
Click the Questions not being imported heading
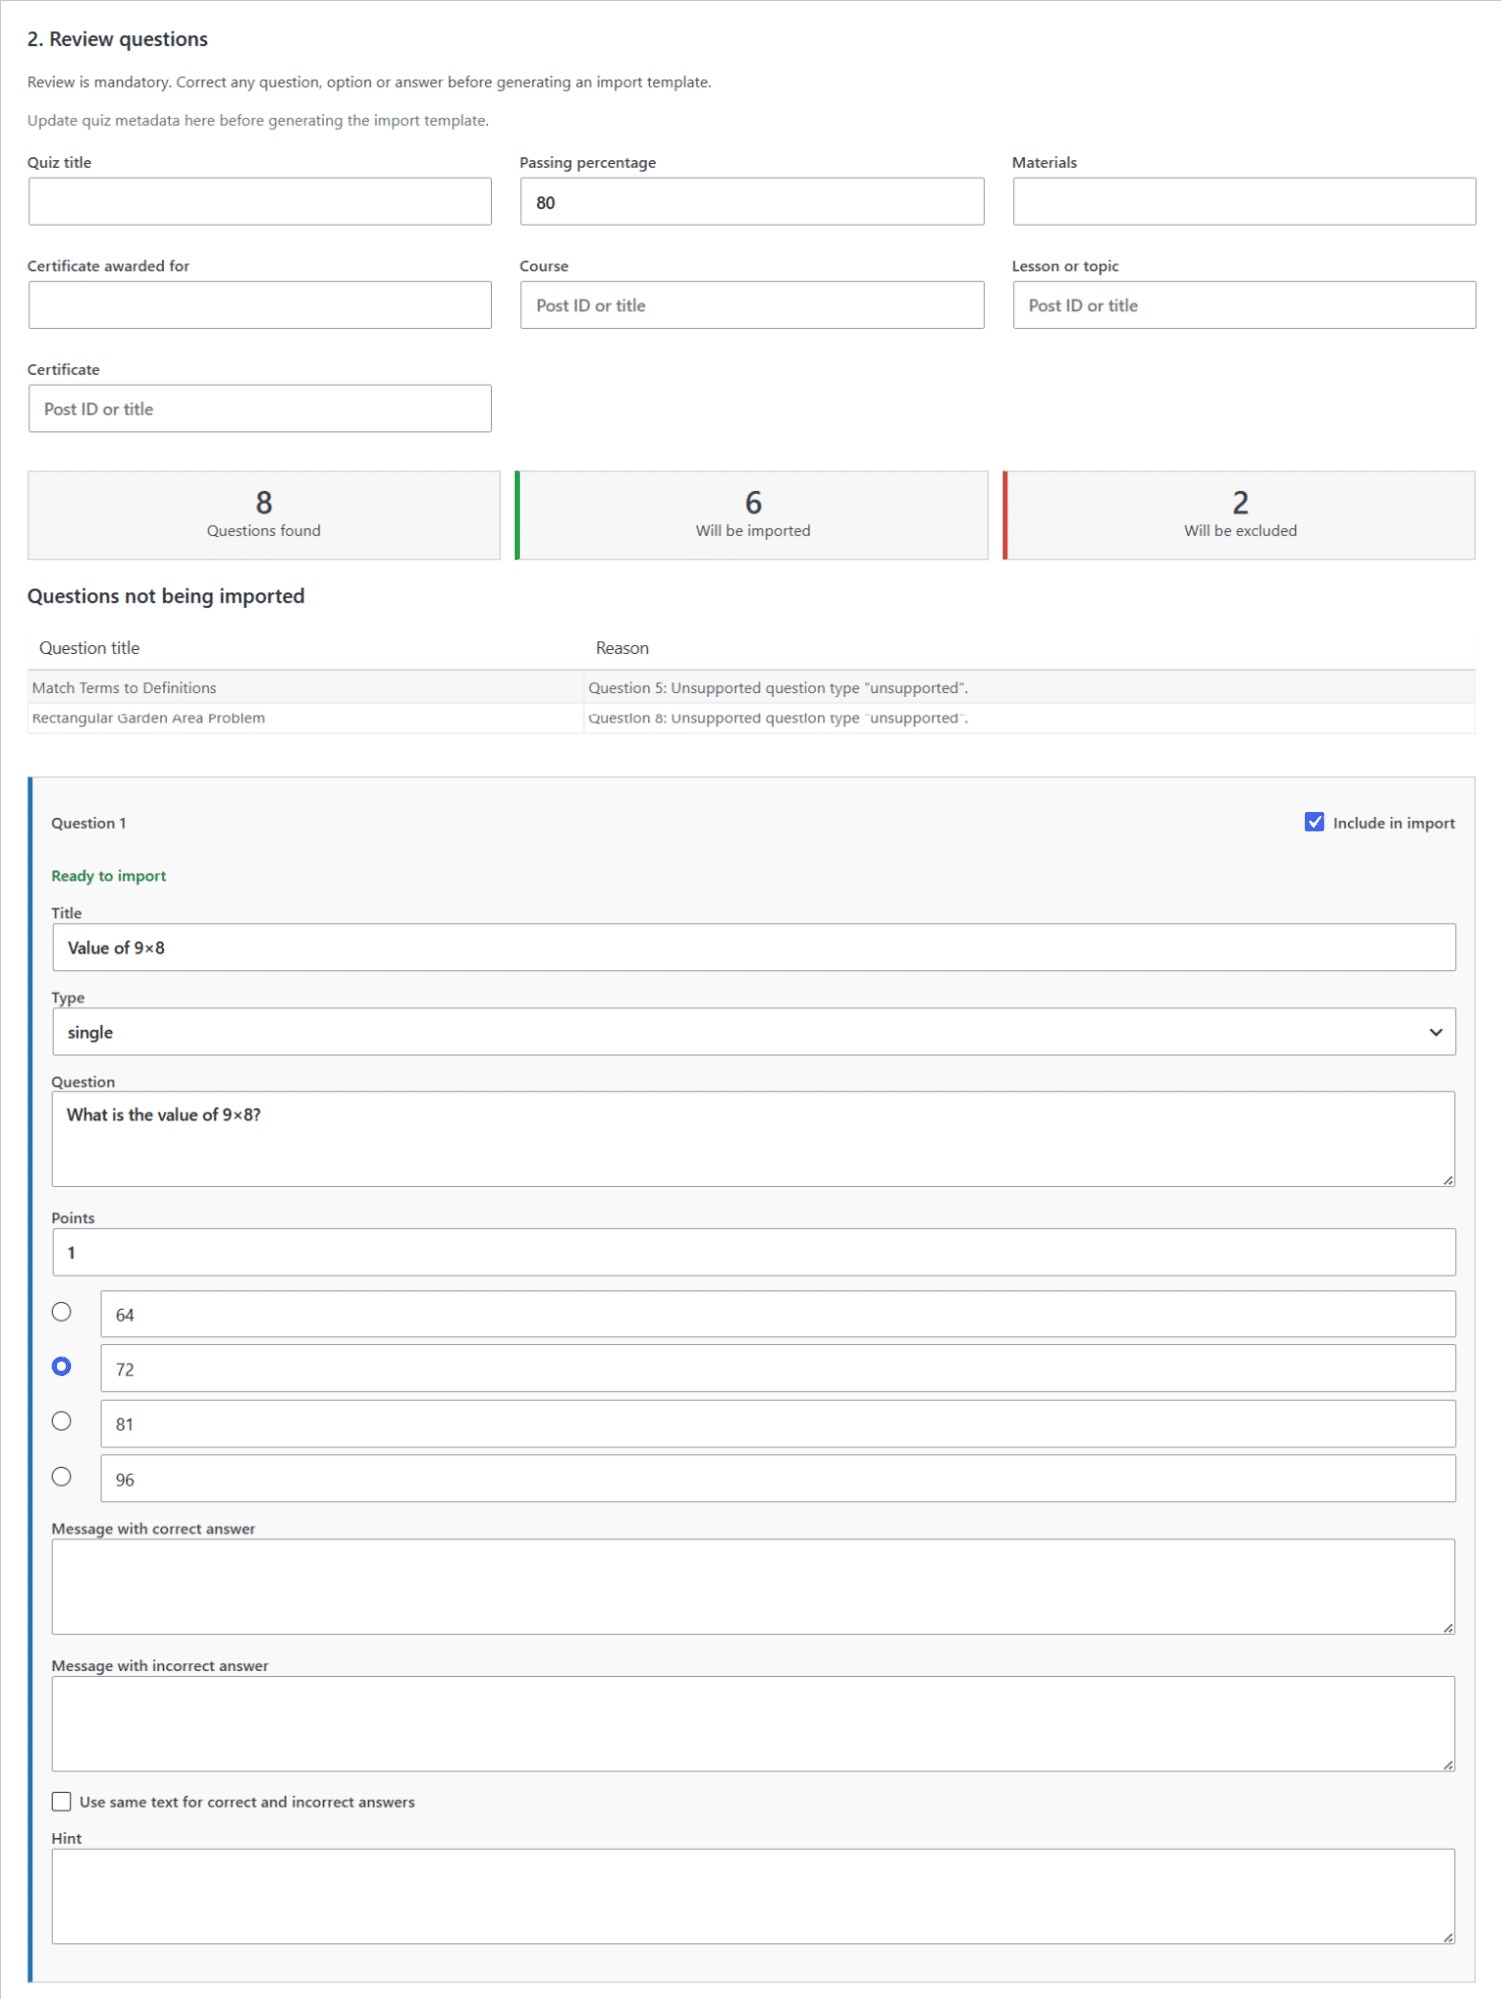coord(166,596)
